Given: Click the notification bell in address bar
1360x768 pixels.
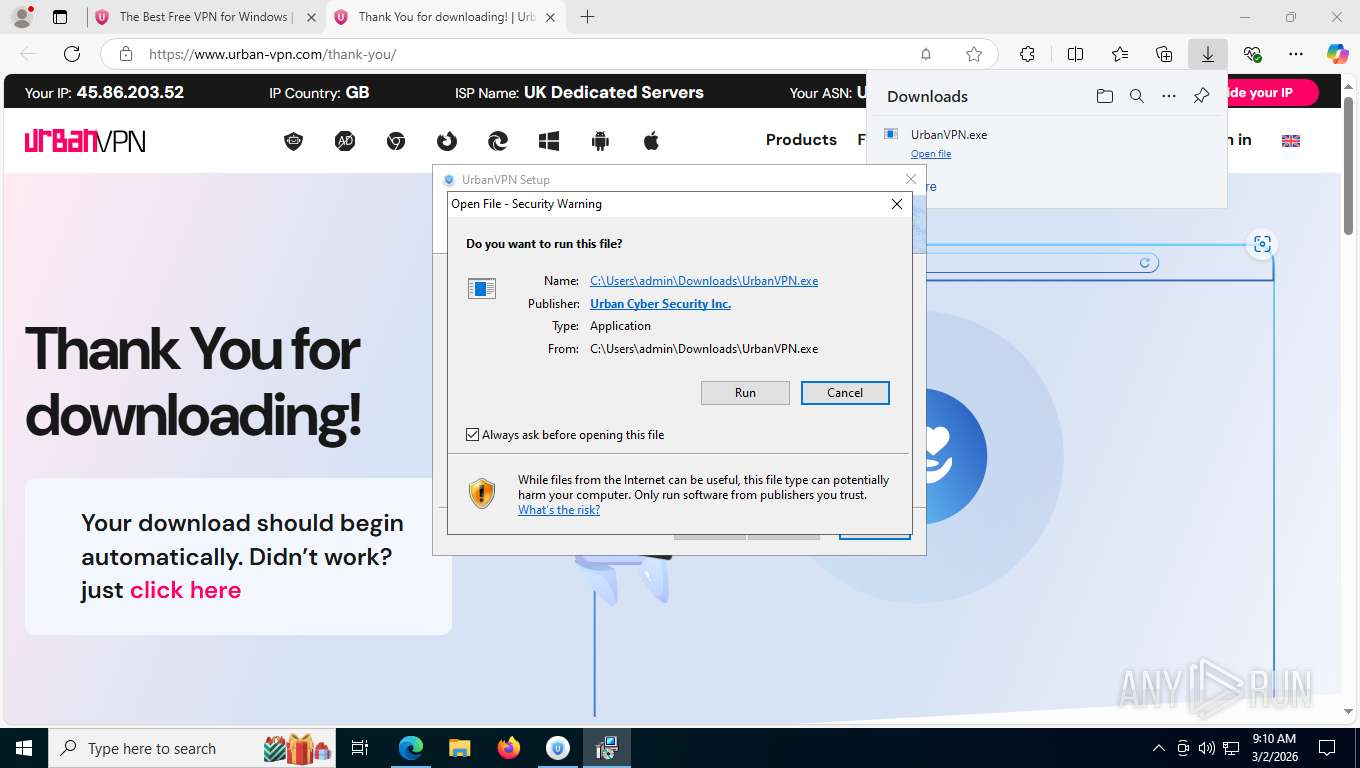Looking at the screenshot, I should click(926, 54).
